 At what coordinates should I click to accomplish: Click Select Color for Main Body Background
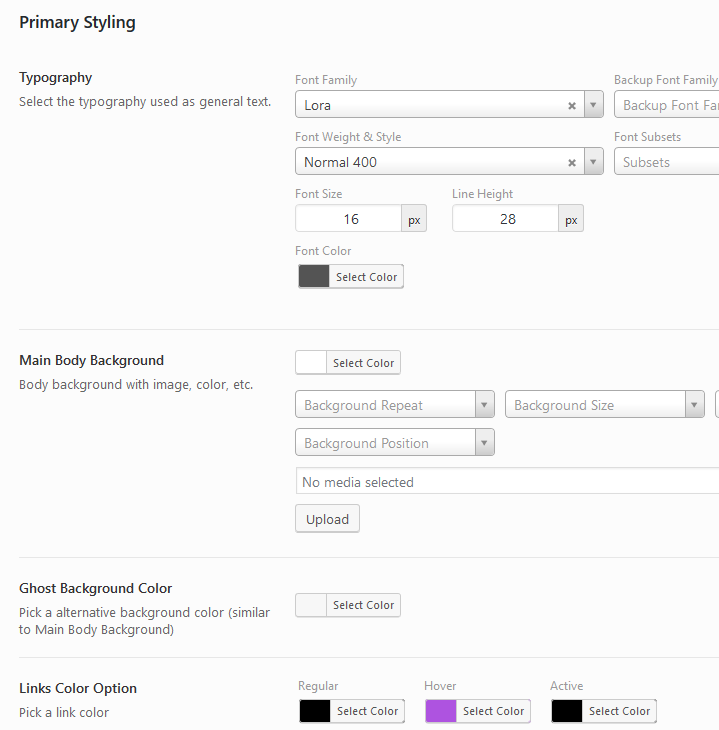(363, 363)
